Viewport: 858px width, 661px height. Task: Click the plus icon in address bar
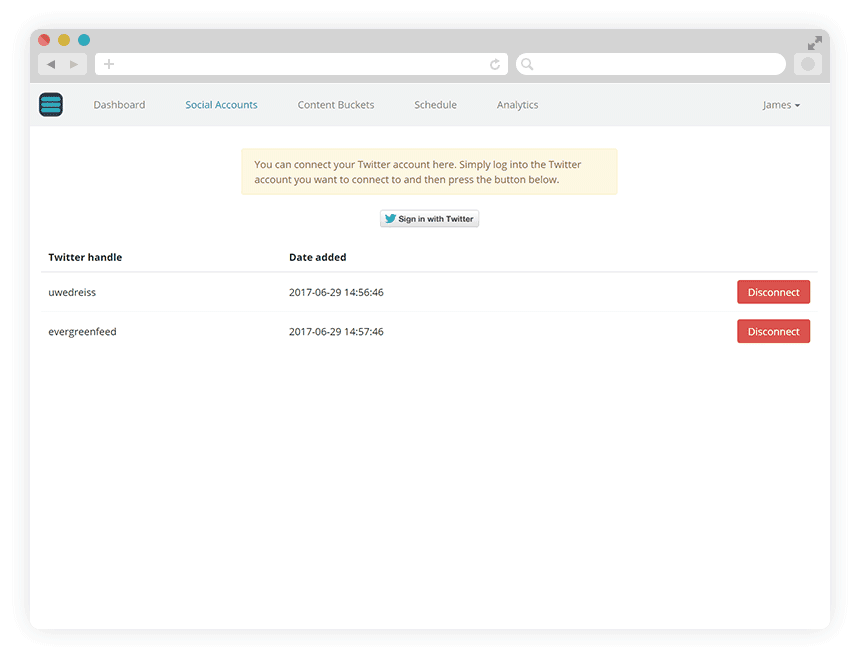tap(109, 64)
